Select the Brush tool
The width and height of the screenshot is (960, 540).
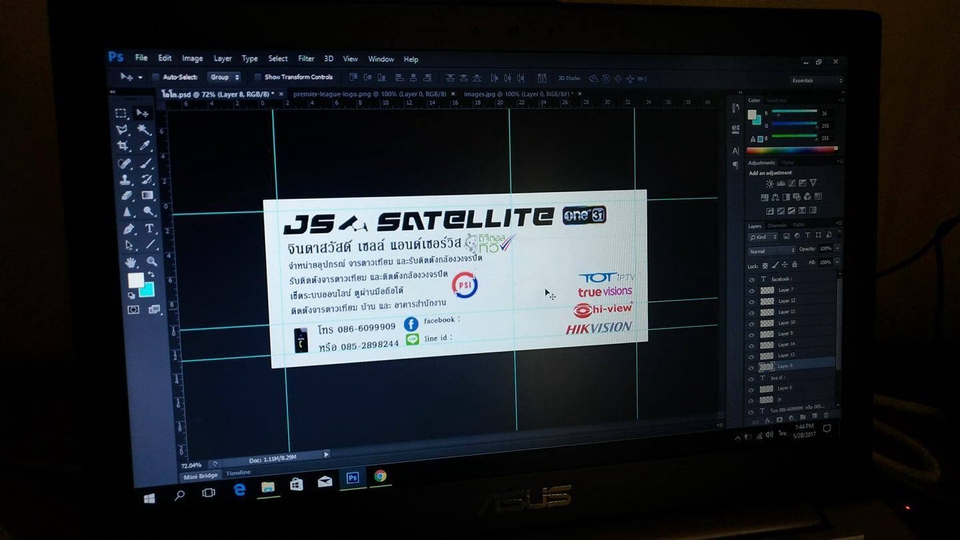point(146,163)
